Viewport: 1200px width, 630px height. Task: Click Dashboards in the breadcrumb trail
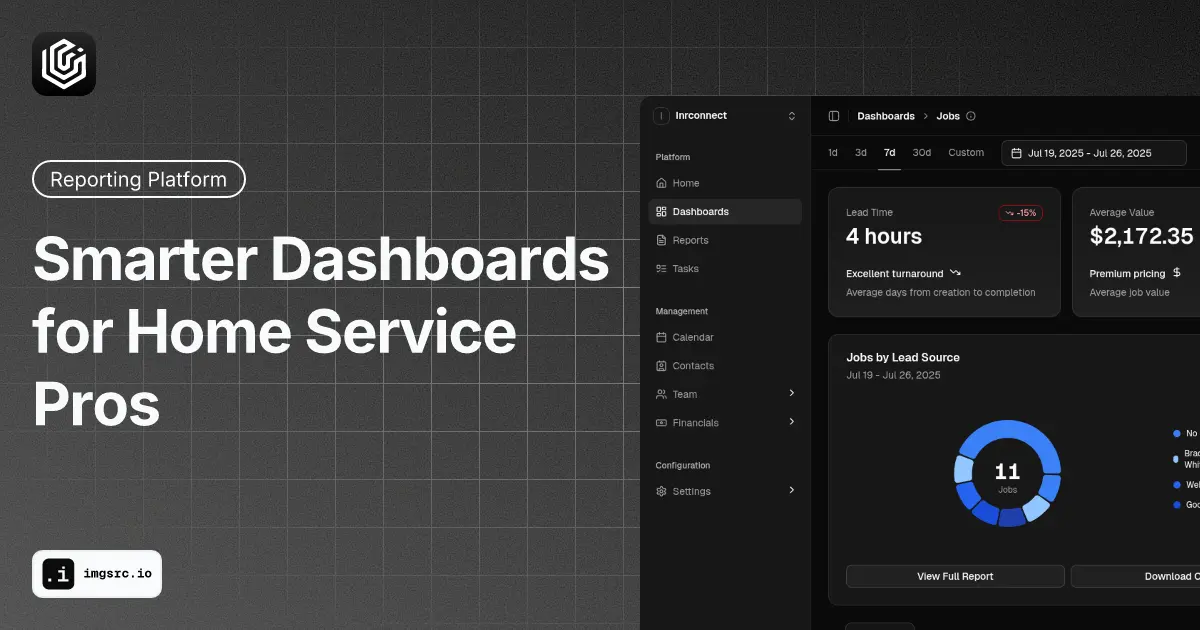pos(885,116)
